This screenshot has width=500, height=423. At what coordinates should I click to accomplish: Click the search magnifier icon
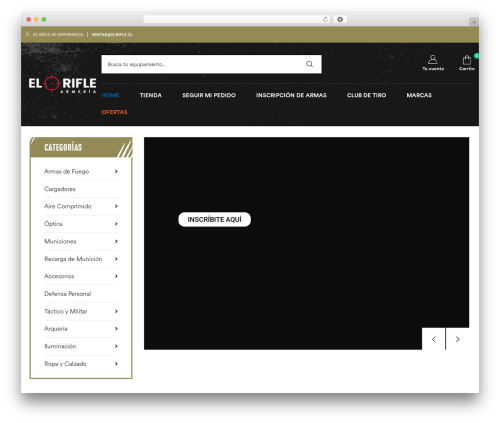309,64
